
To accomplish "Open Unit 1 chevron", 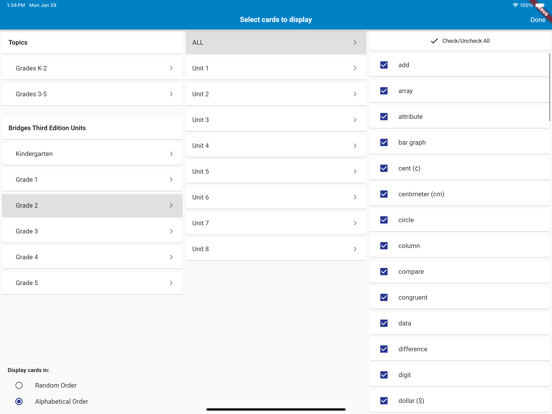I will click(355, 68).
